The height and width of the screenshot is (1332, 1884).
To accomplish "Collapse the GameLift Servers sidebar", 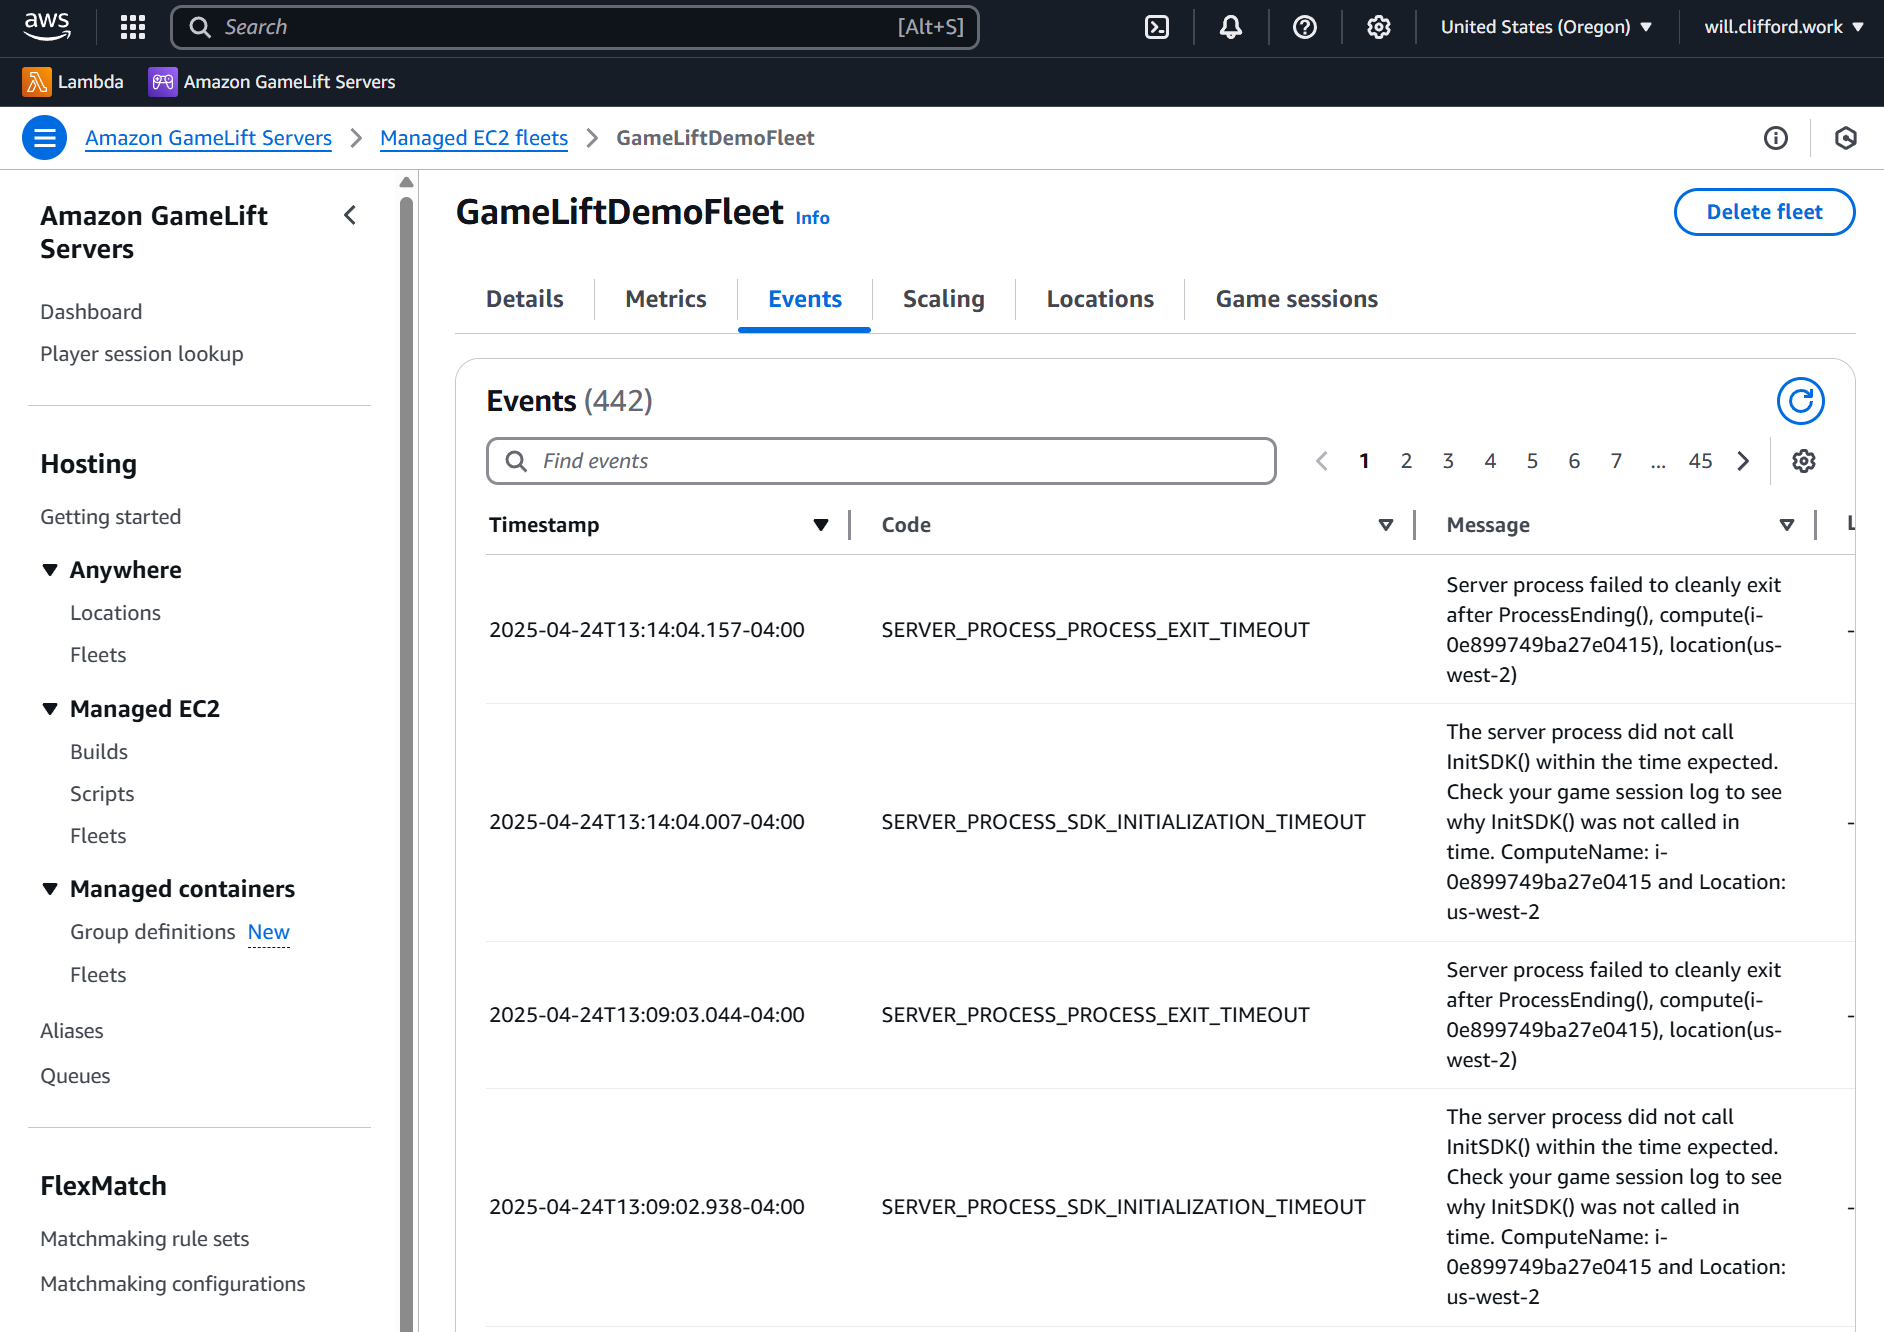I will tap(349, 215).
